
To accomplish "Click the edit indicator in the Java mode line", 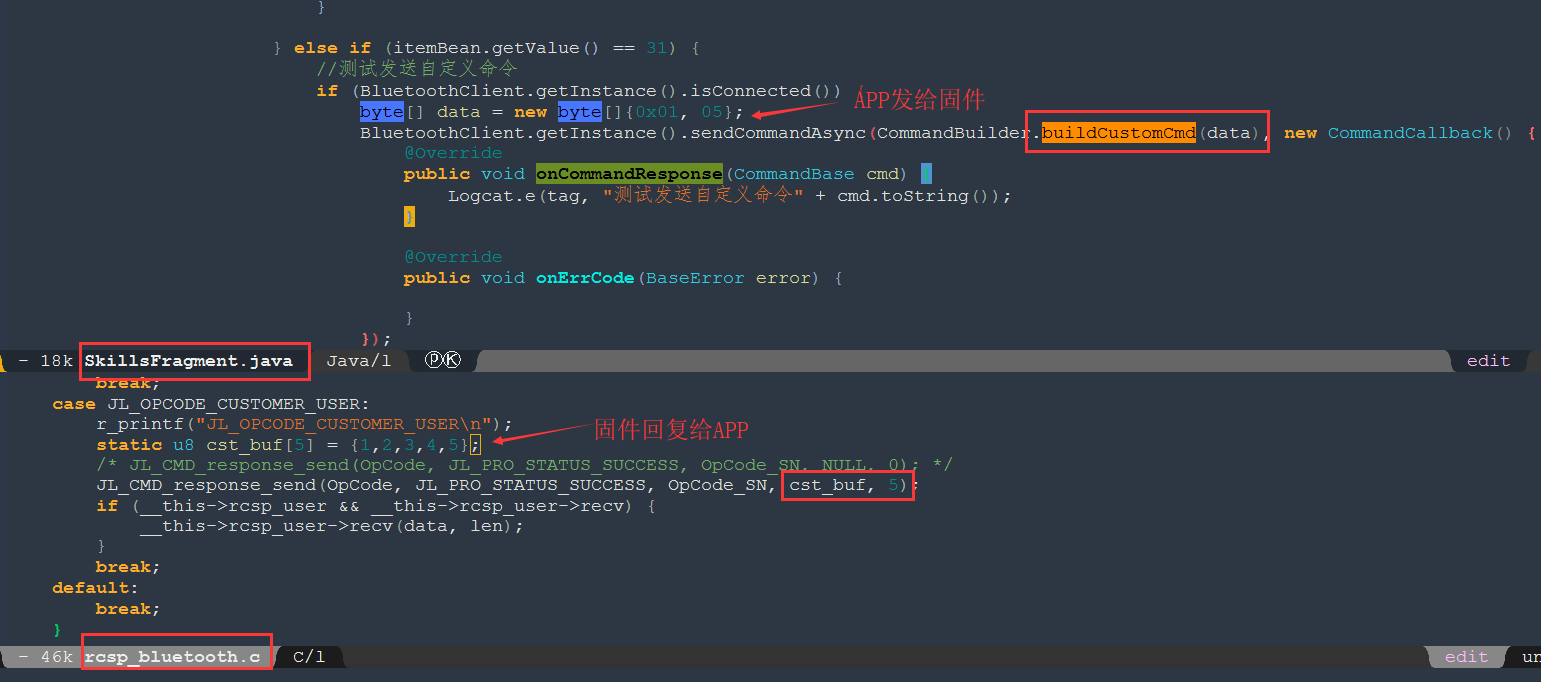I will (1488, 360).
